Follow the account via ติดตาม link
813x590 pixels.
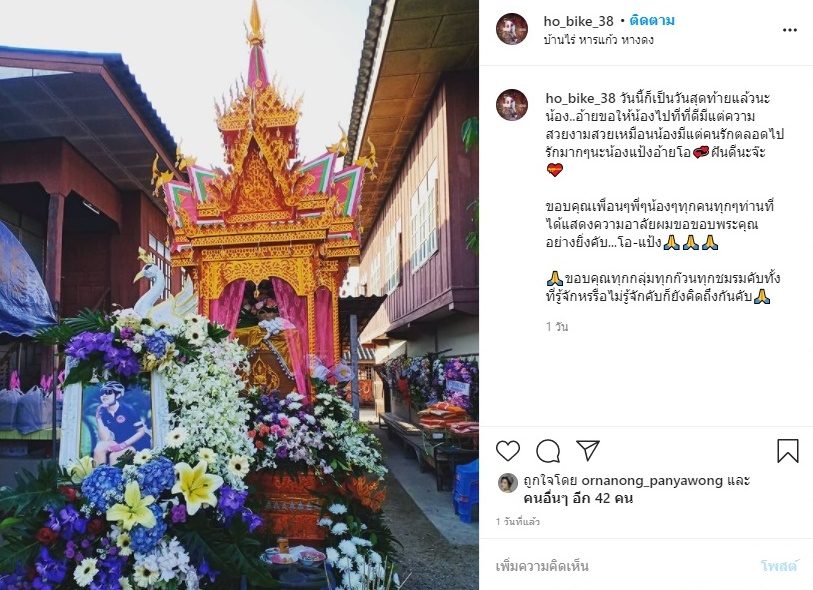point(652,21)
